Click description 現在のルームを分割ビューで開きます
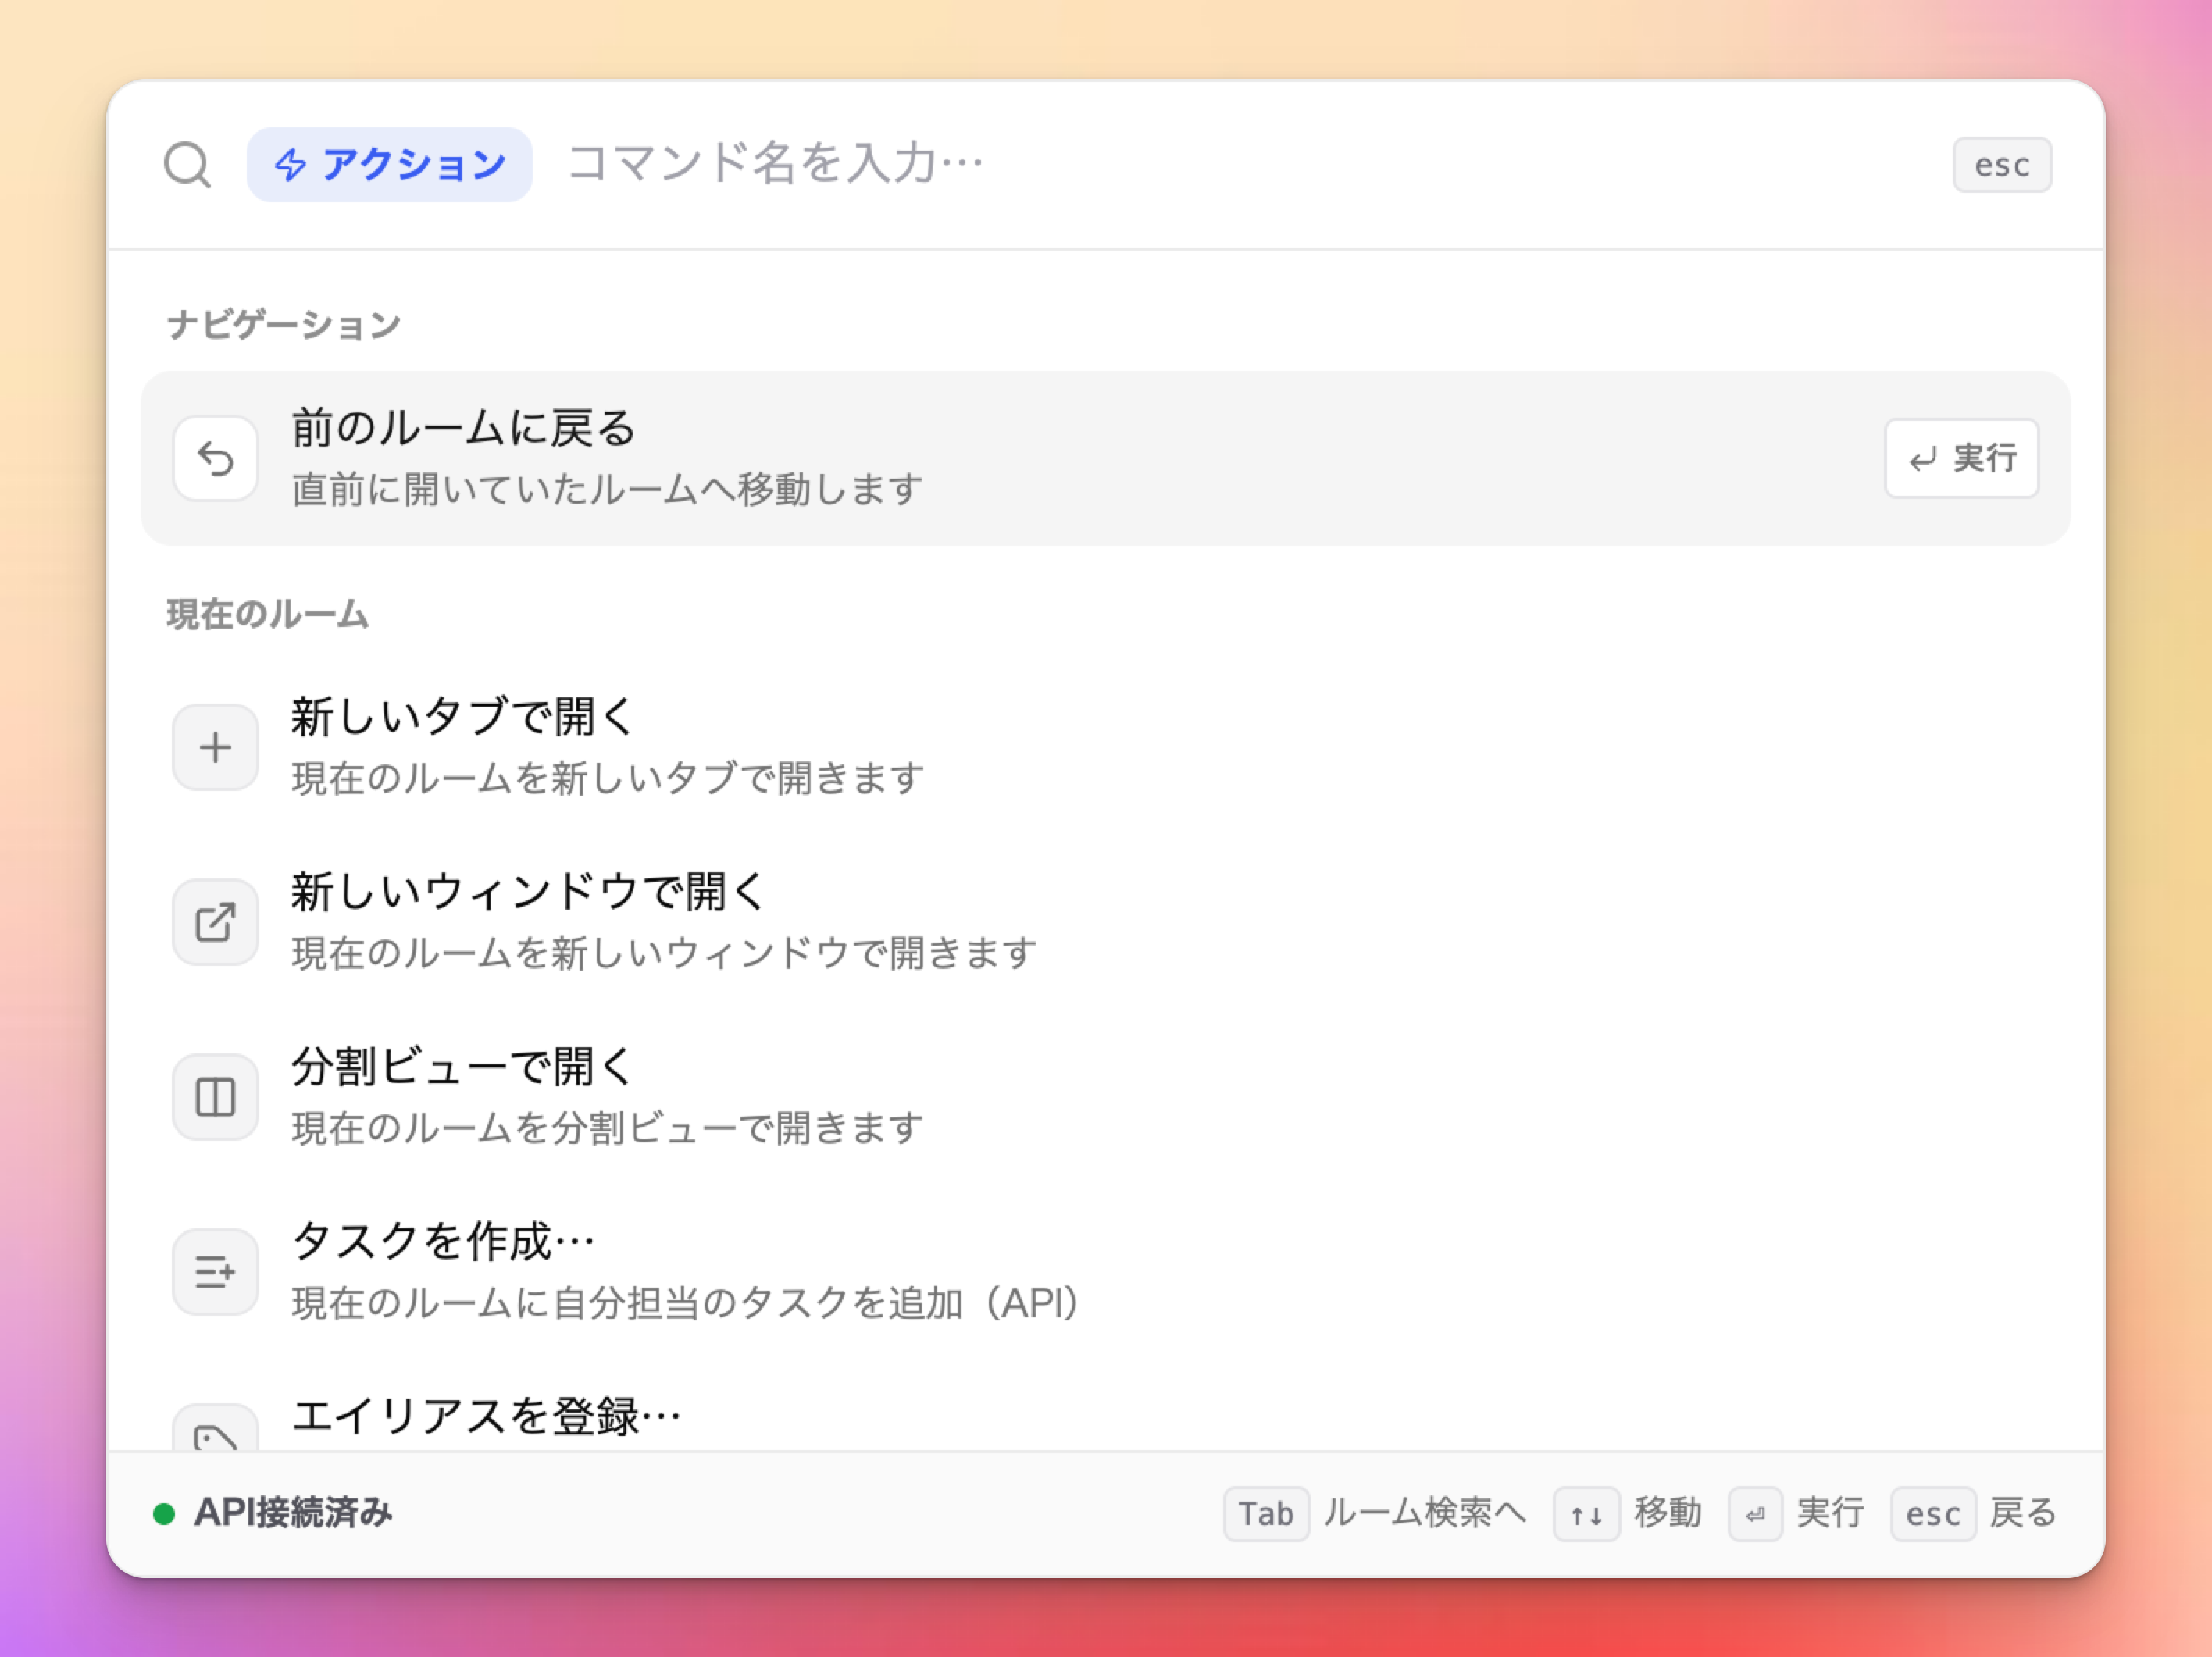2212x1657 pixels. [x=607, y=1128]
